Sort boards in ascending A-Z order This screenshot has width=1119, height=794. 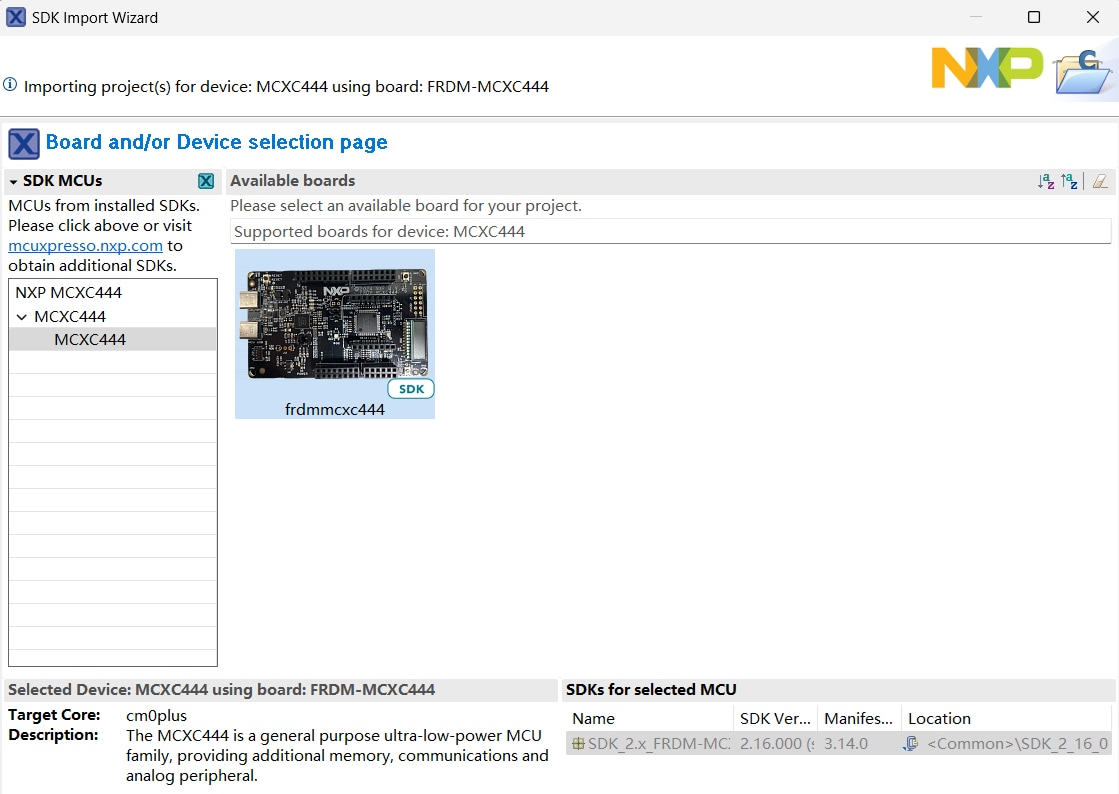click(x=1046, y=181)
